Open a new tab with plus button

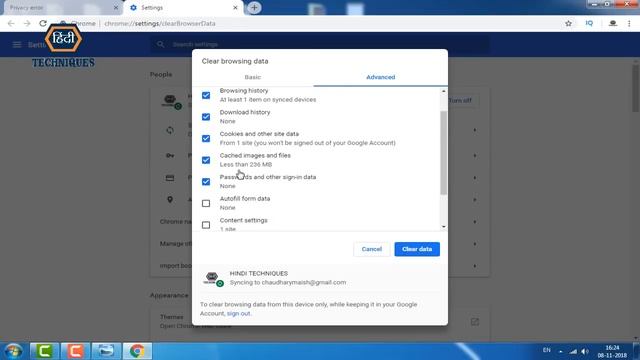coord(254,8)
